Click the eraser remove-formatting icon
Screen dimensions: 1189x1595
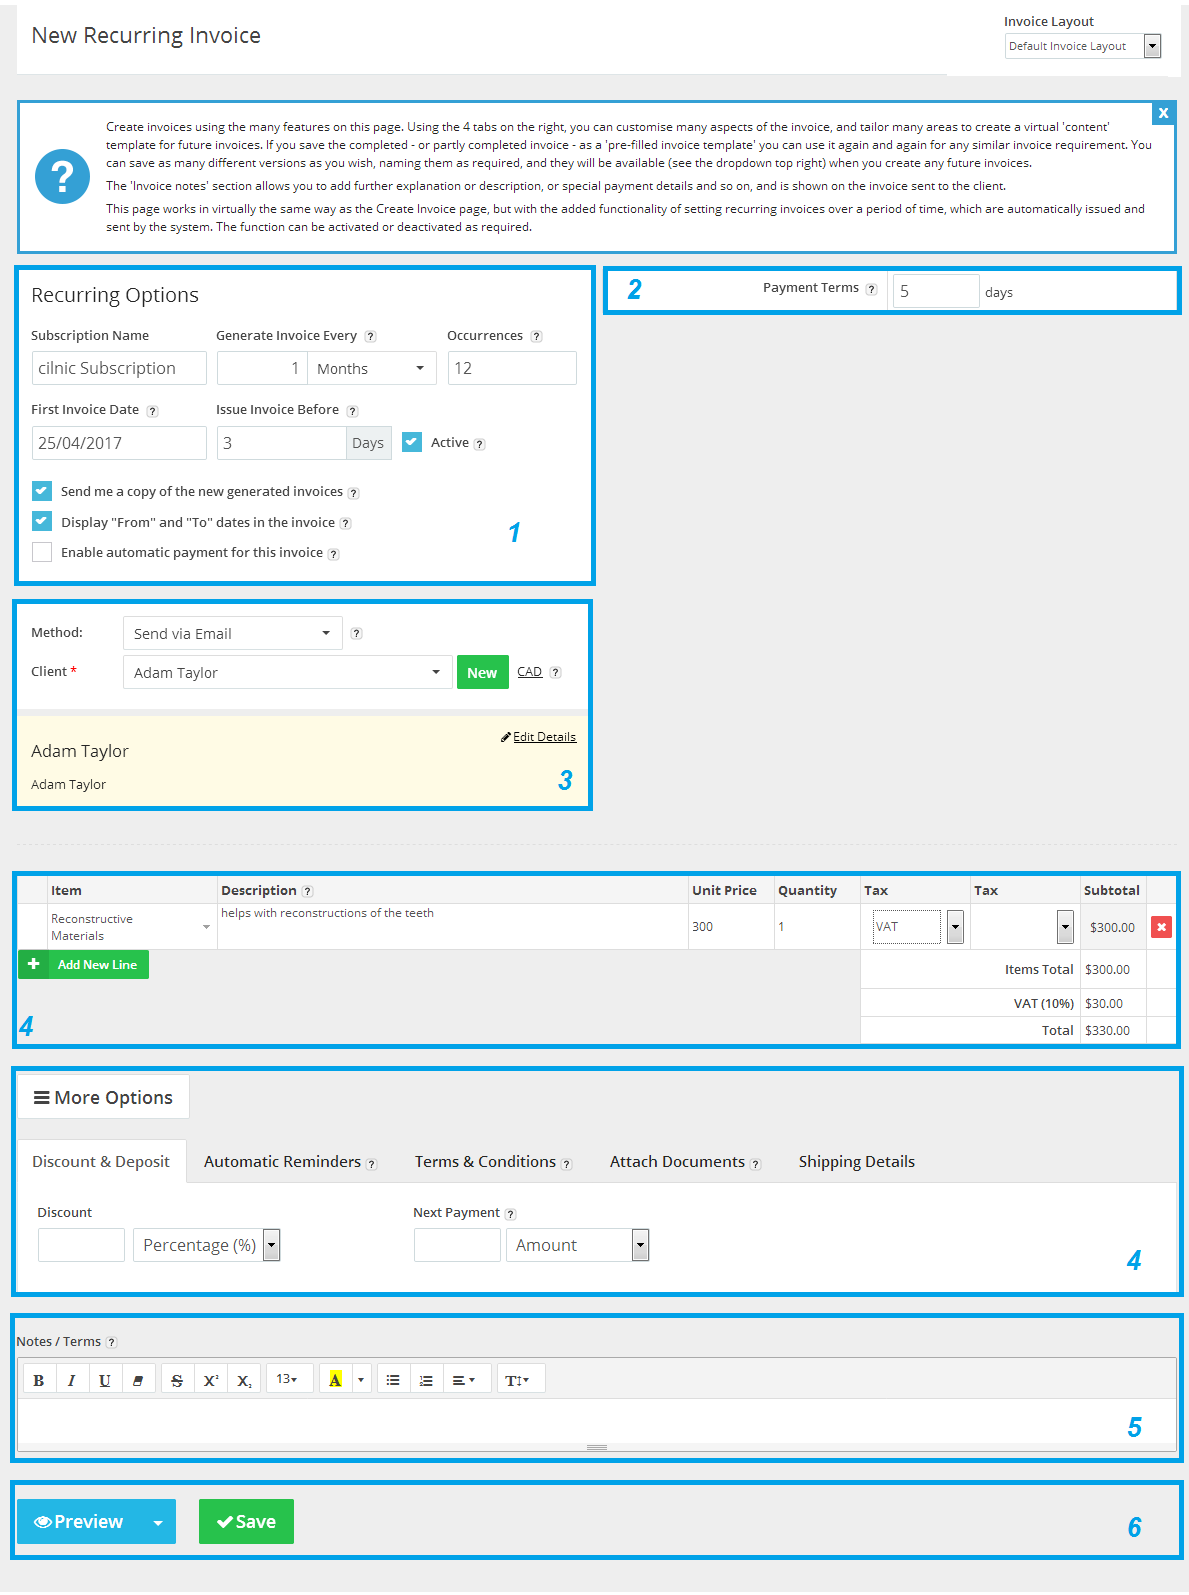click(x=138, y=1380)
